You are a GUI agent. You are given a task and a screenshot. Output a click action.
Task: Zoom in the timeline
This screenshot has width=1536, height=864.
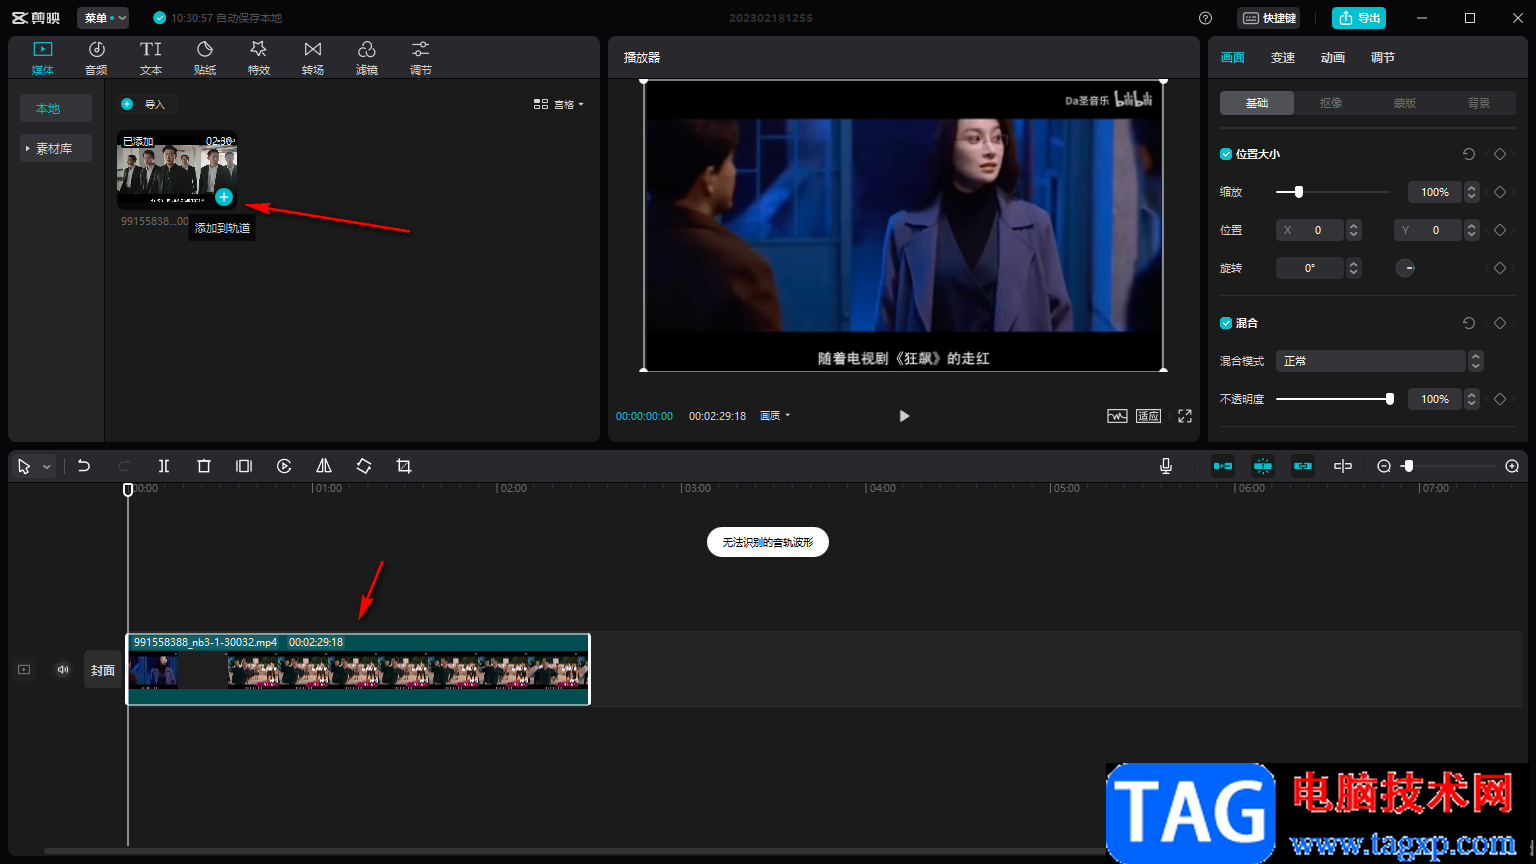1512,466
